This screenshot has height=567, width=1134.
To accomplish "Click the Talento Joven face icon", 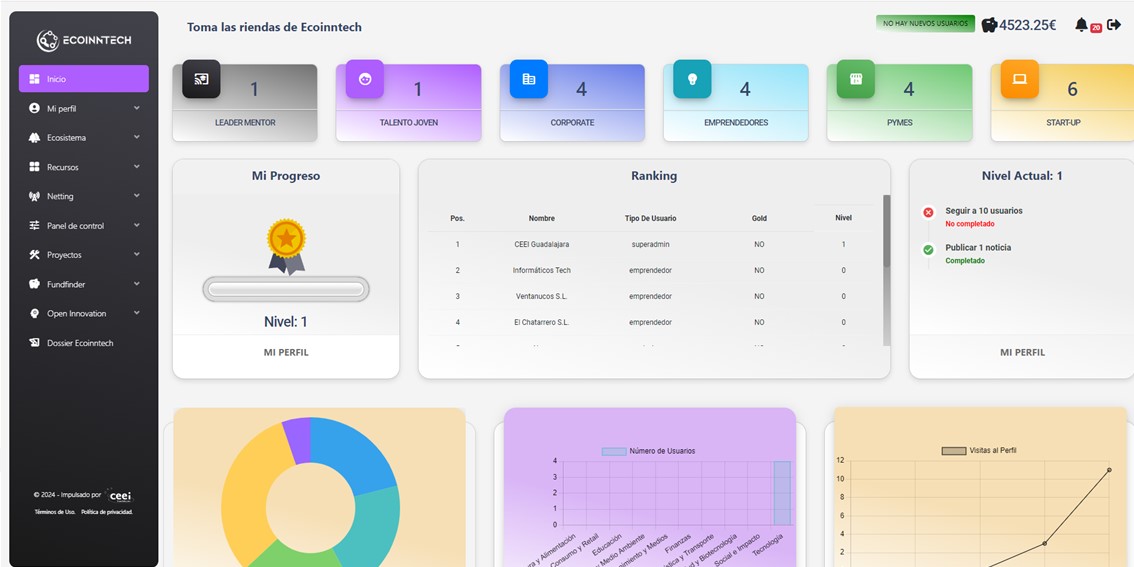I will click(364, 79).
